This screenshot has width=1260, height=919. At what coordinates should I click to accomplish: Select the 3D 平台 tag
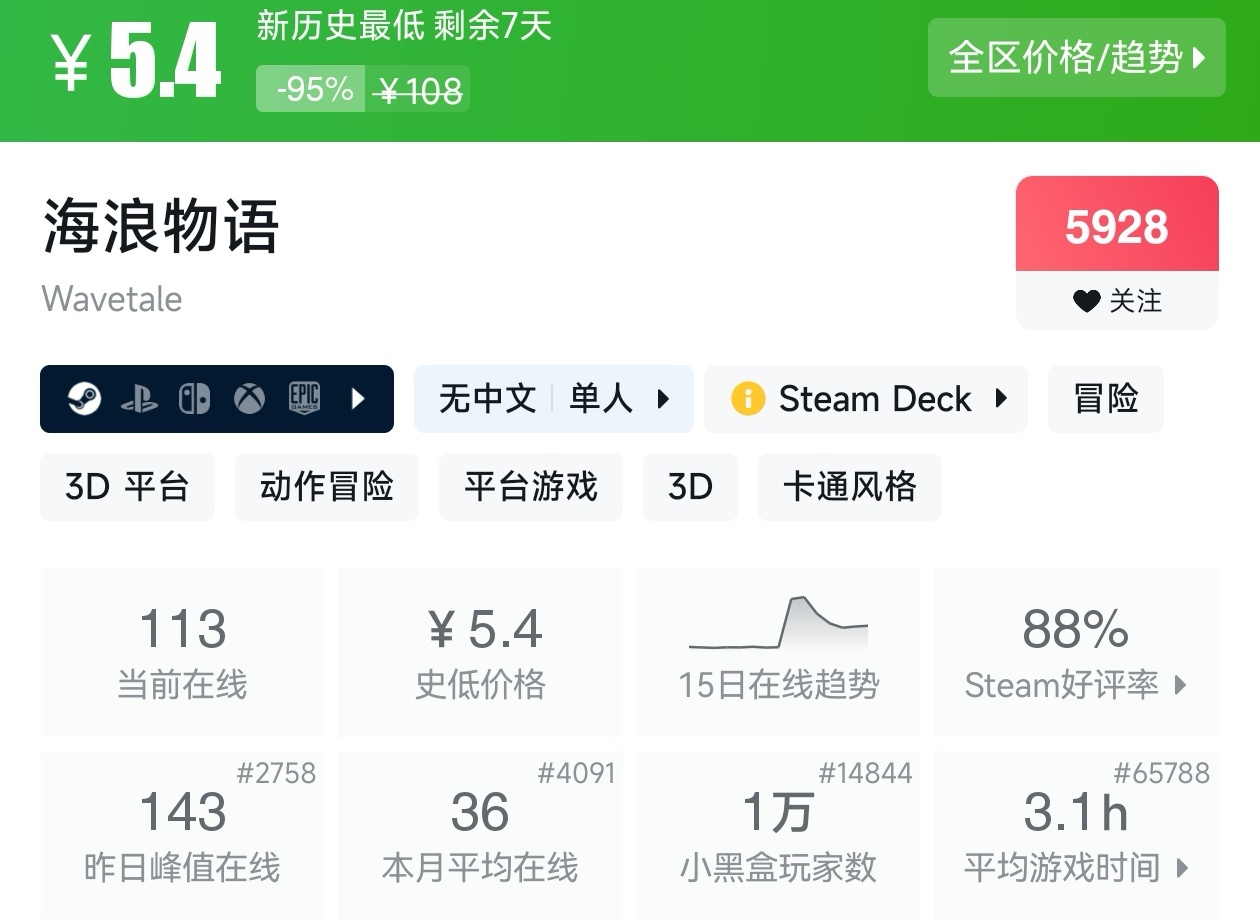pyautogui.click(x=127, y=487)
